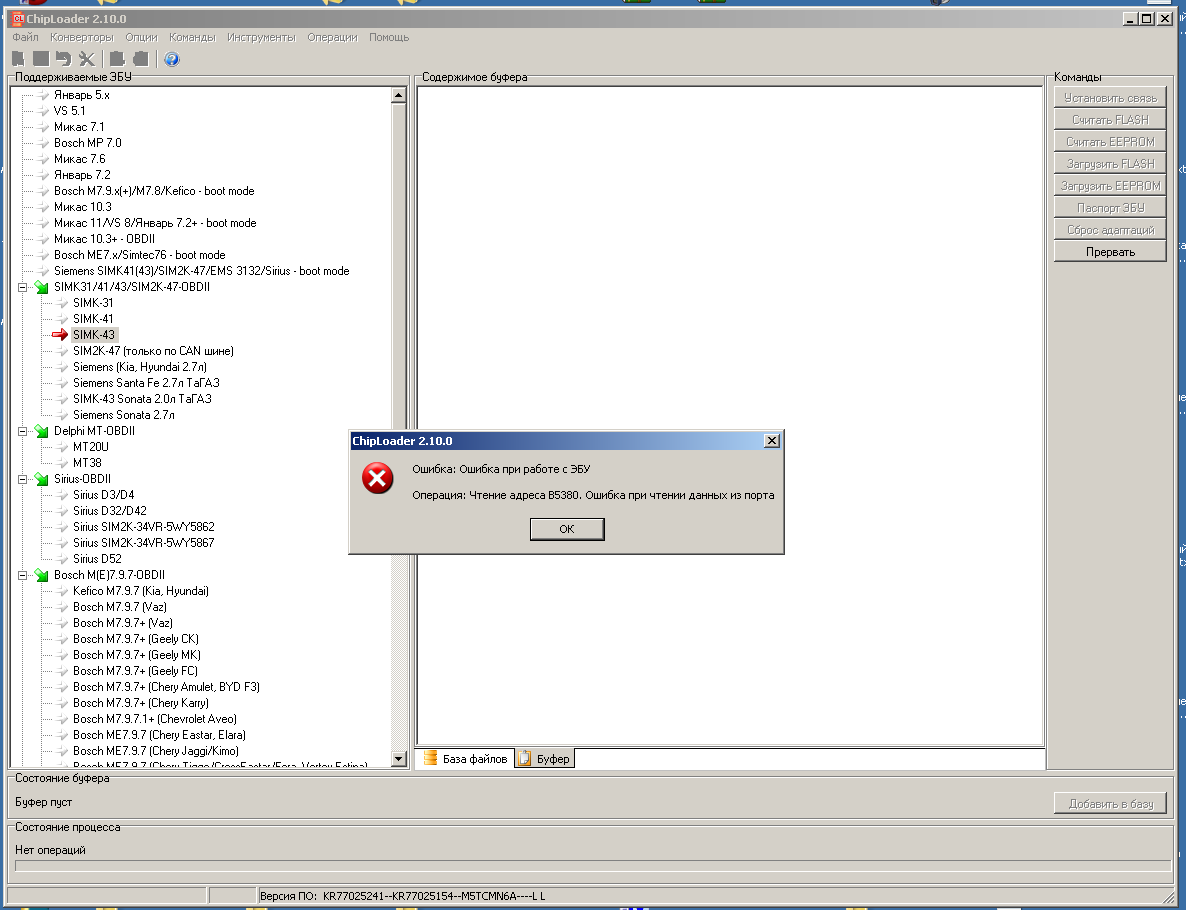Switch to the Буфер tab
This screenshot has height=910, width=1186.
click(545, 759)
